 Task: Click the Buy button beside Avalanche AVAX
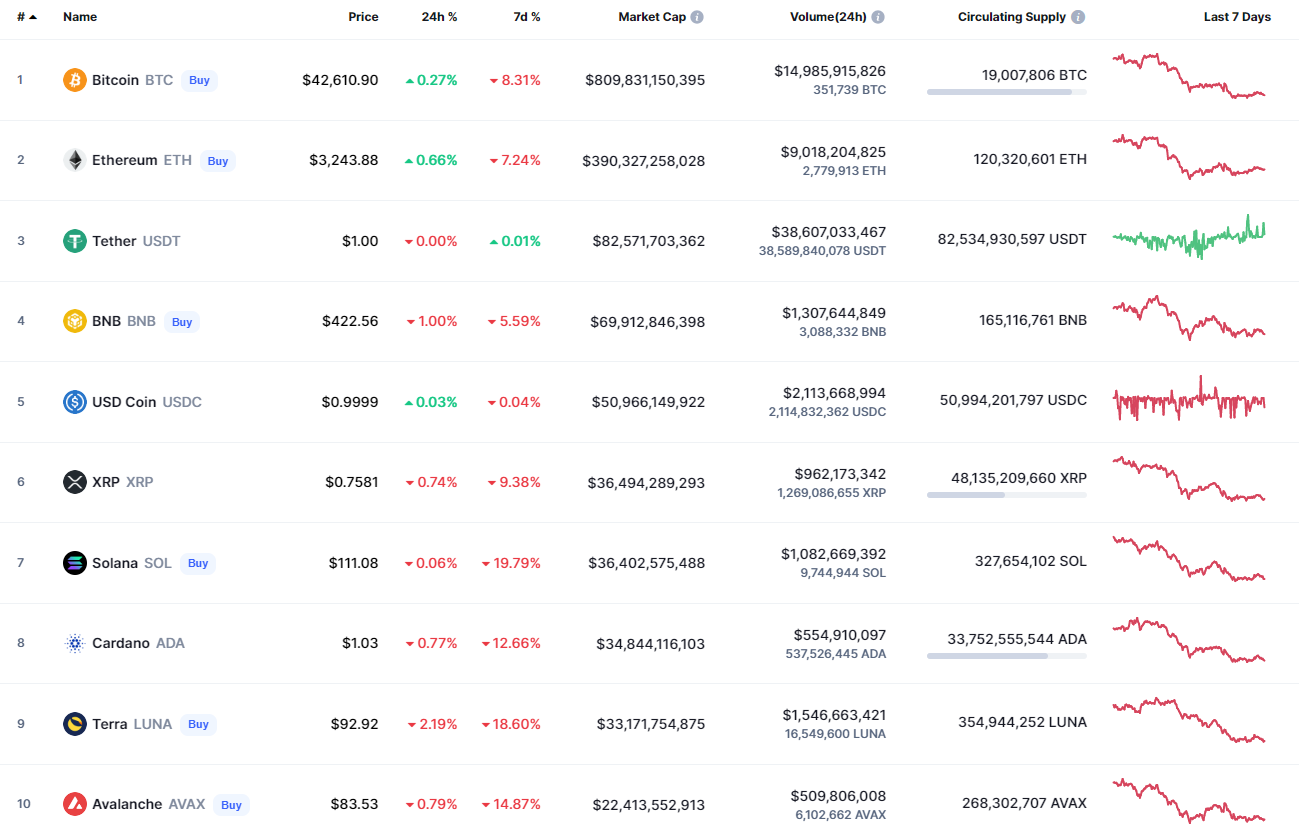click(x=231, y=804)
